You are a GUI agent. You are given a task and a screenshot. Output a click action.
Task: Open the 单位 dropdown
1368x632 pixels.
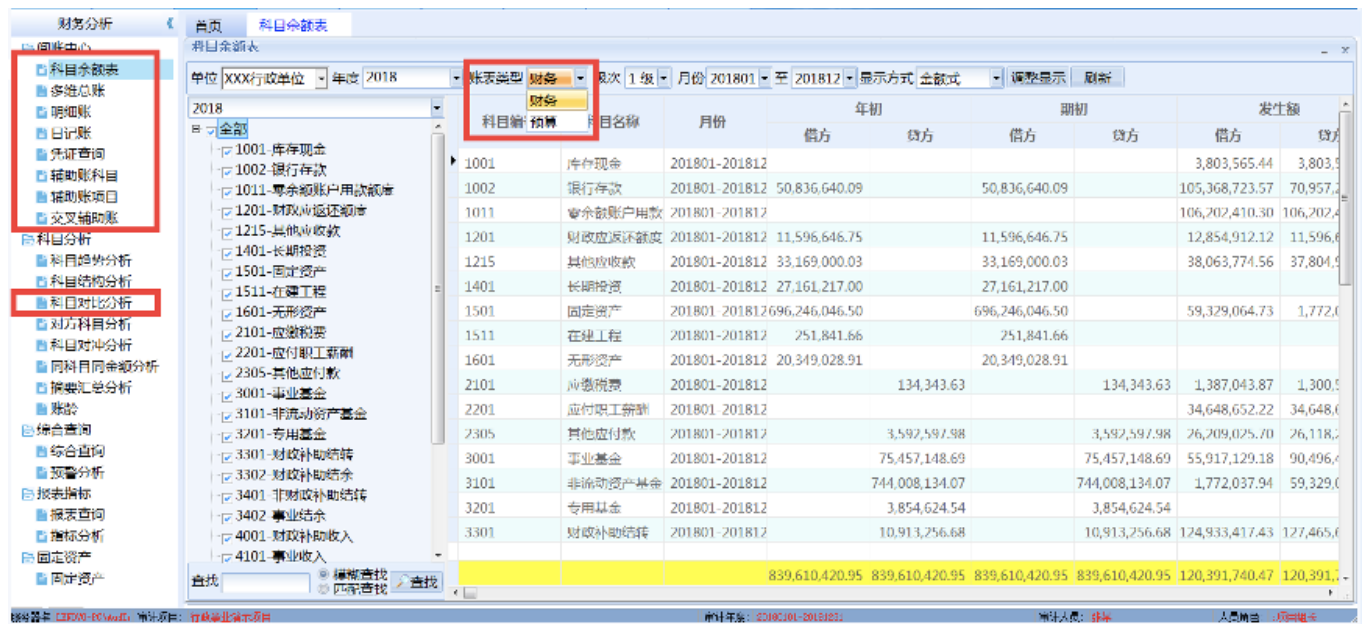tap(321, 78)
